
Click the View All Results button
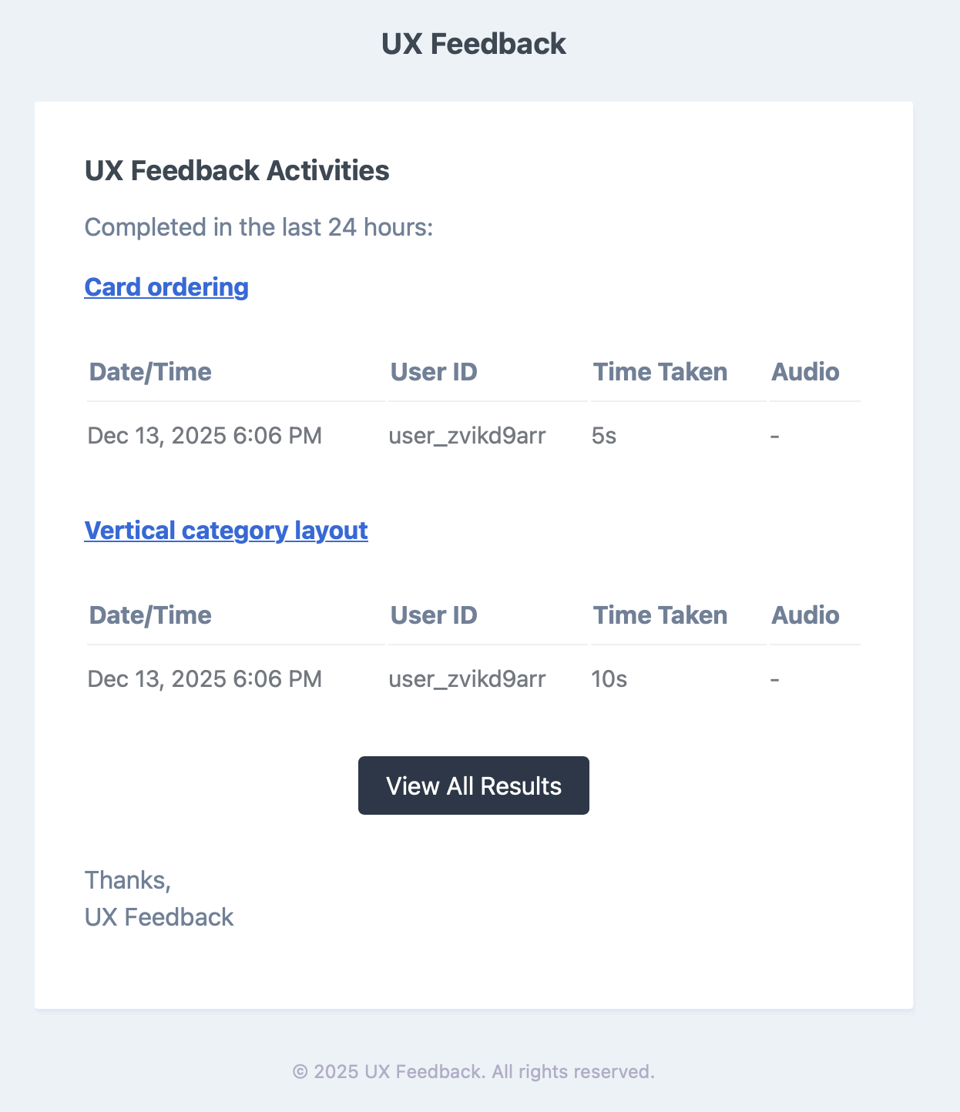473,786
